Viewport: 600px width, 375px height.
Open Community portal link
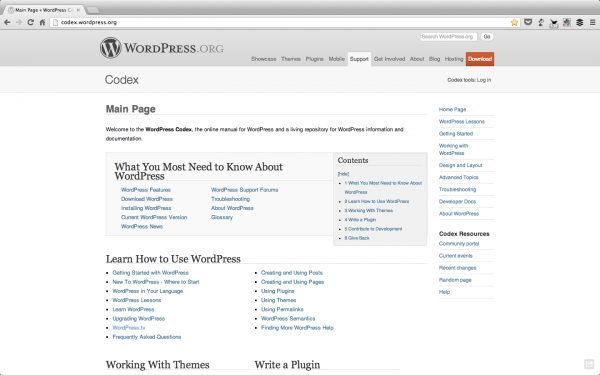(459, 244)
